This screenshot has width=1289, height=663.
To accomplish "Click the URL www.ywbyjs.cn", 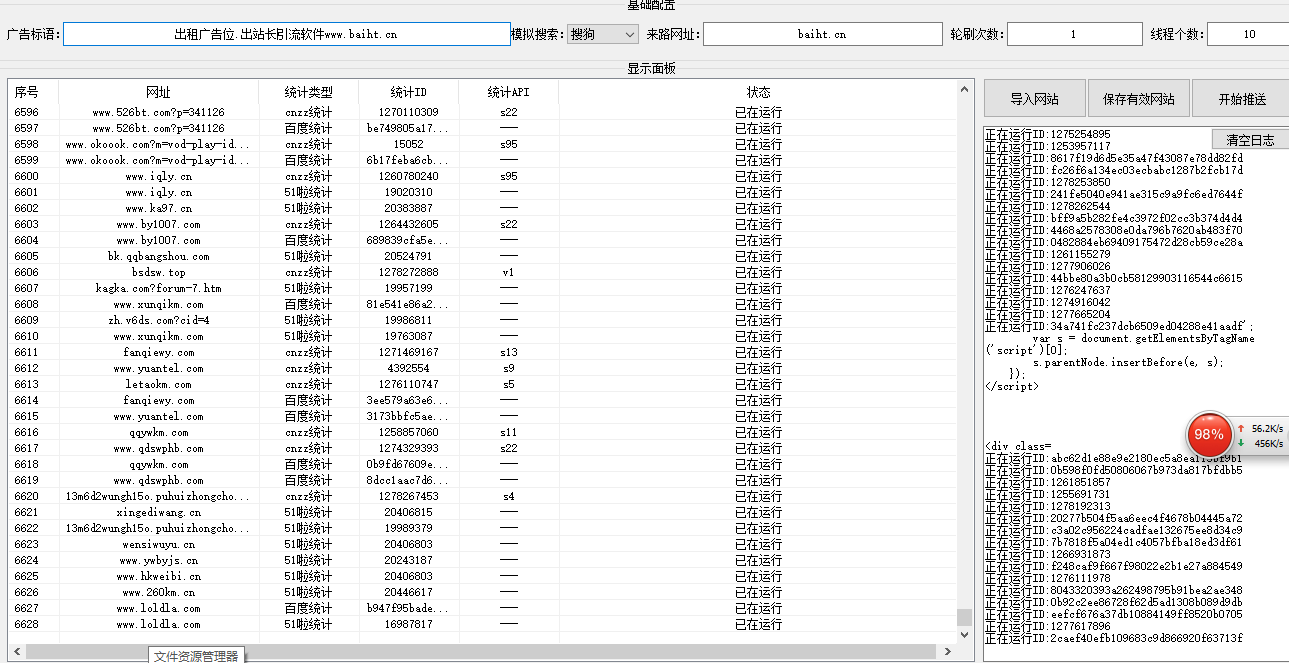I will (158, 560).
